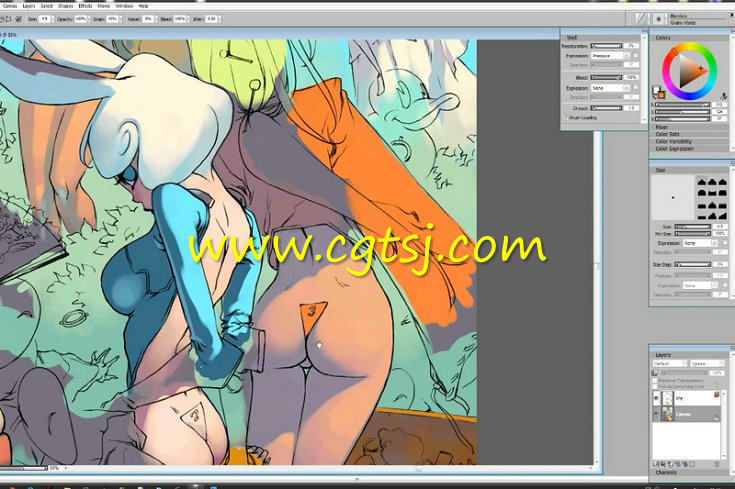Hide the line layer using its eye icon
Screen dimensions: 735x489
(656, 399)
